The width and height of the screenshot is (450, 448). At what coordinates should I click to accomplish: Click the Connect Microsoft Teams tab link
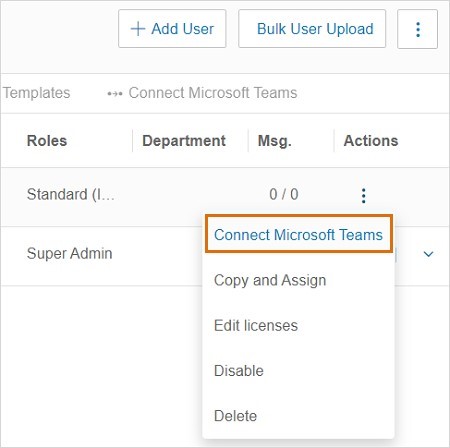[213, 93]
